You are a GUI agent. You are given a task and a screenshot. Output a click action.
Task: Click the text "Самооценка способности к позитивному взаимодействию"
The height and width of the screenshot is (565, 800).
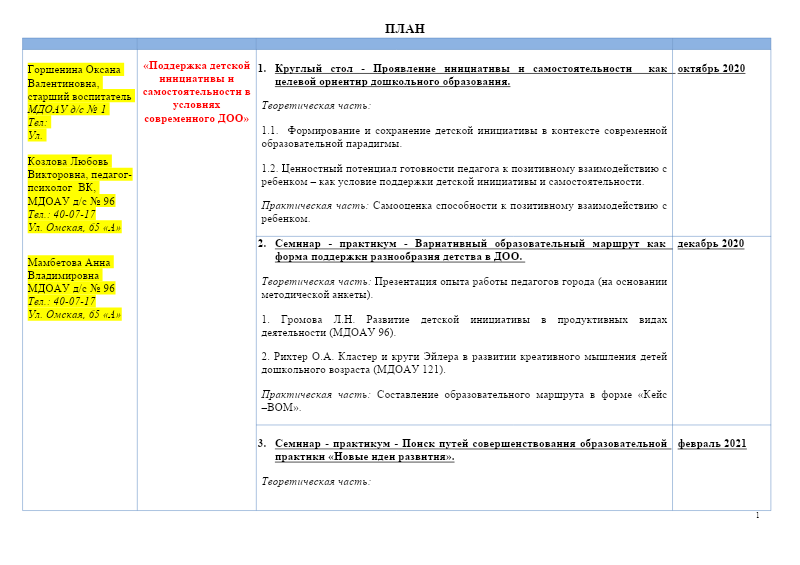519,205
